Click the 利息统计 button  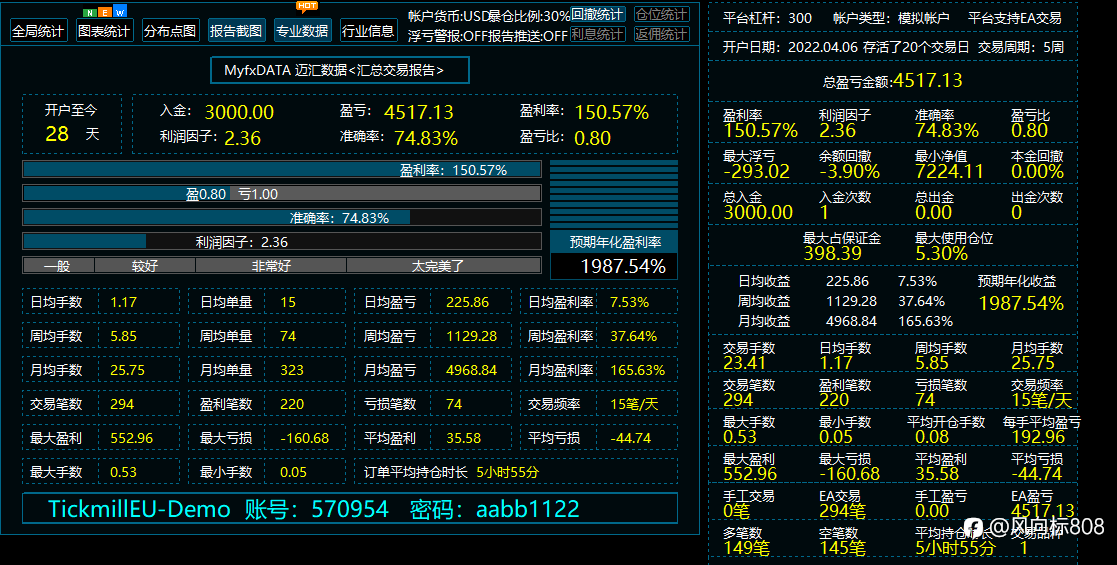coord(597,33)
